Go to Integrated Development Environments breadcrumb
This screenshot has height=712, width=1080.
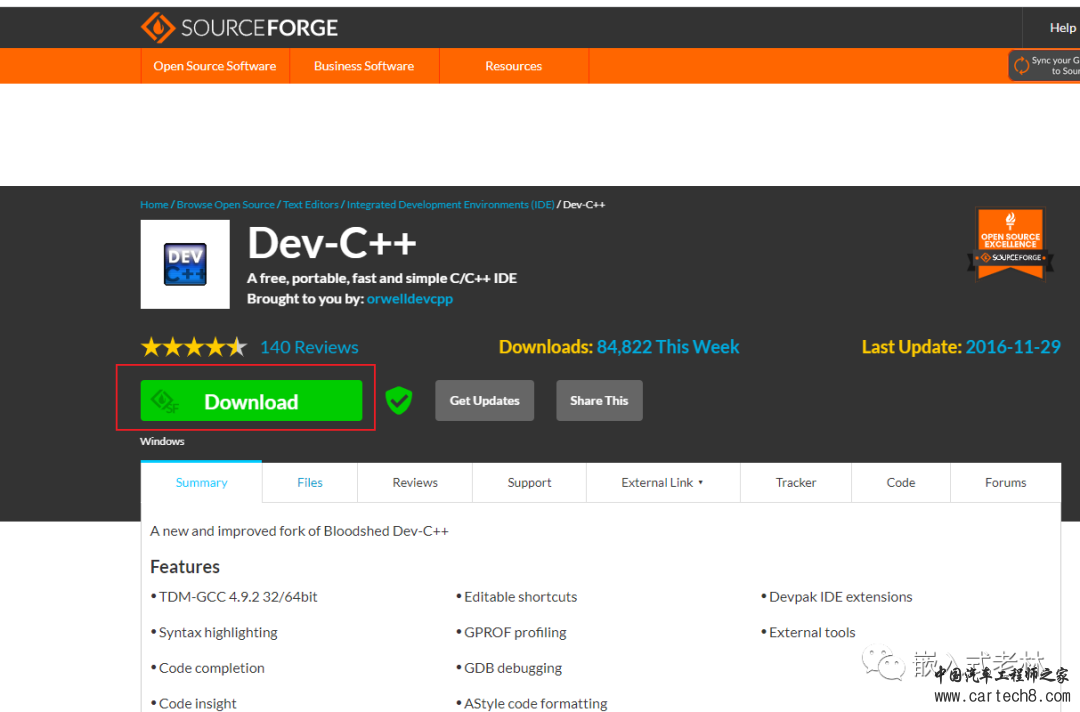click(450, 205)
